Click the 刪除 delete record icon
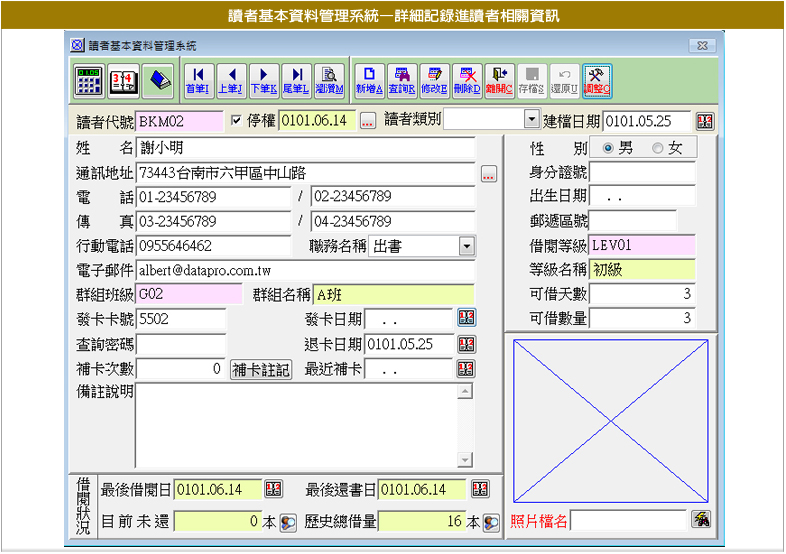 (x=466, y=80)
